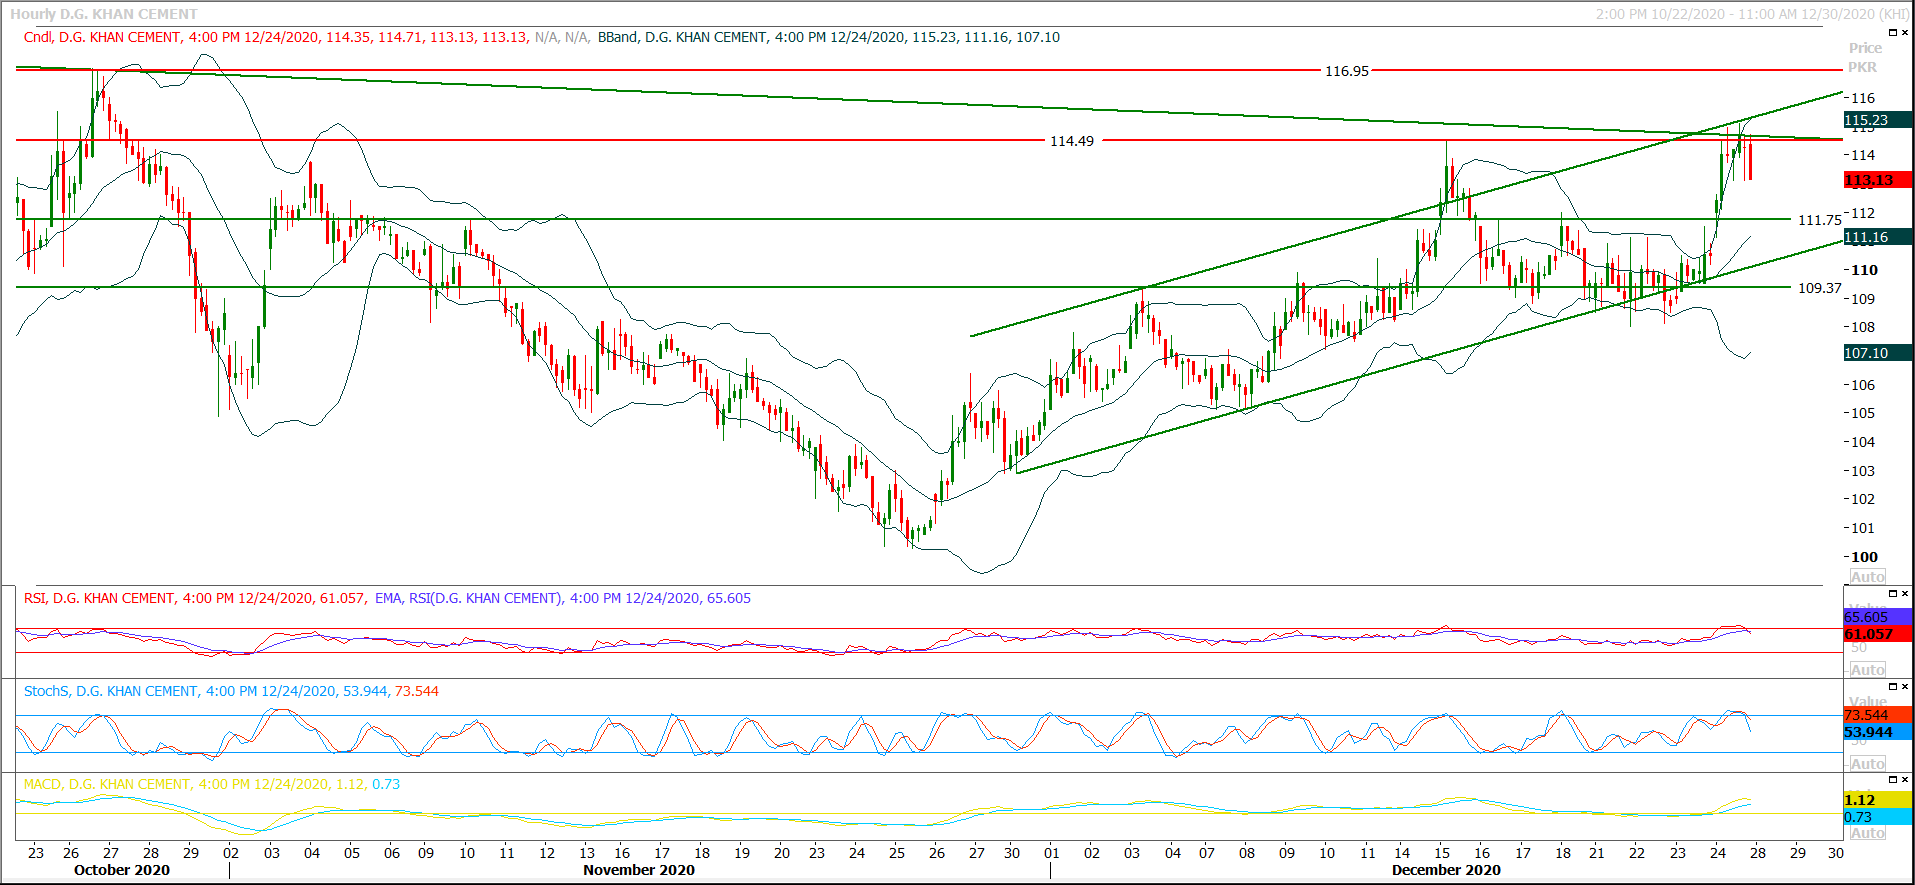This screenshot has width=1915, height=885.
Task: Click the December 2020 label on time axis
Action: (x=1445, y=870)
